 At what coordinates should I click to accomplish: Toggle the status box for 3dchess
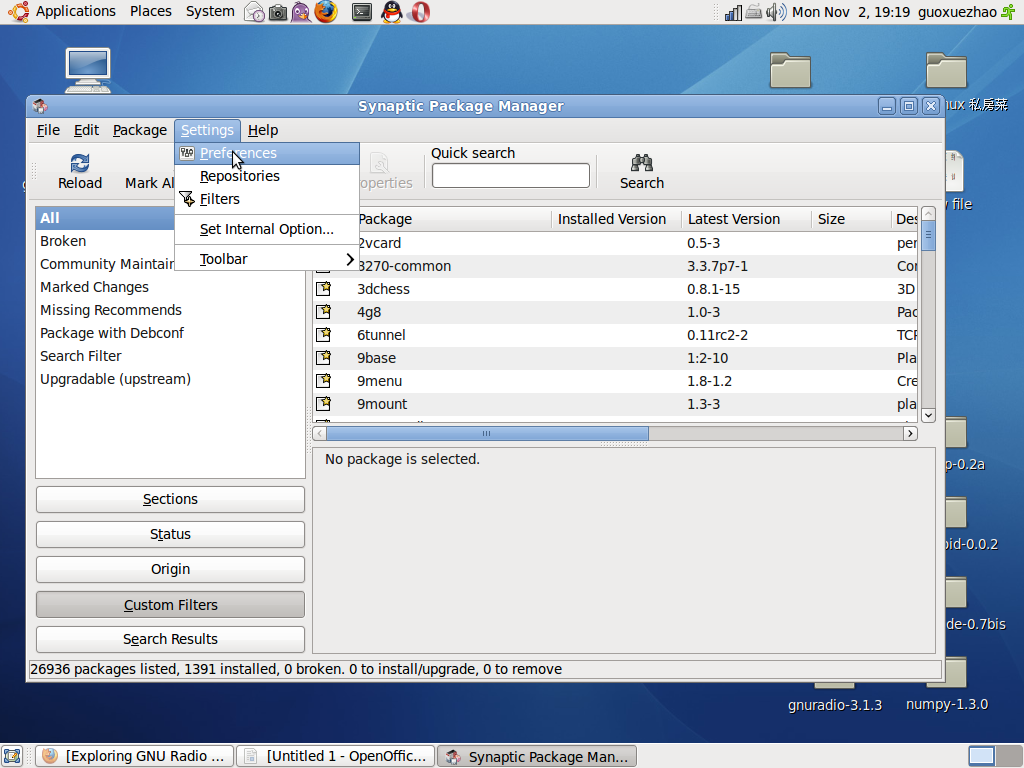[323, 289]
